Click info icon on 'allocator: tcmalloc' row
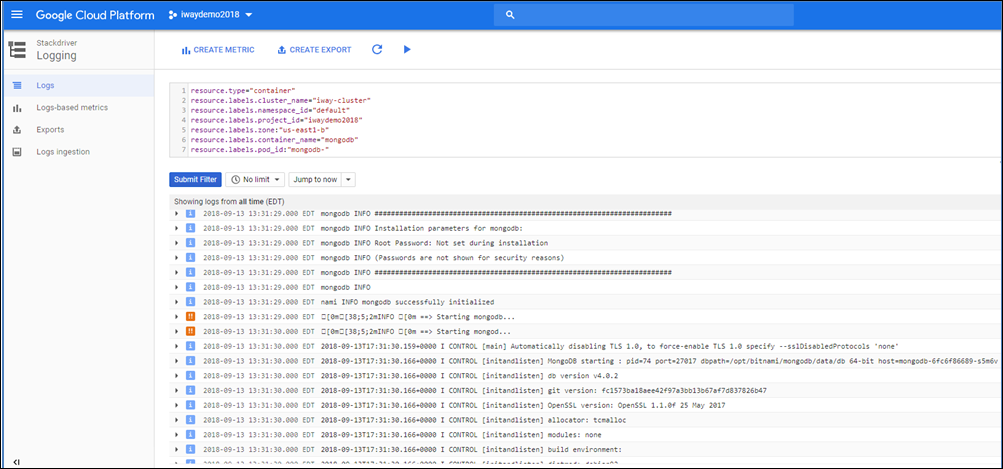Screen dimensions: 1003x469 pos(190,420)
